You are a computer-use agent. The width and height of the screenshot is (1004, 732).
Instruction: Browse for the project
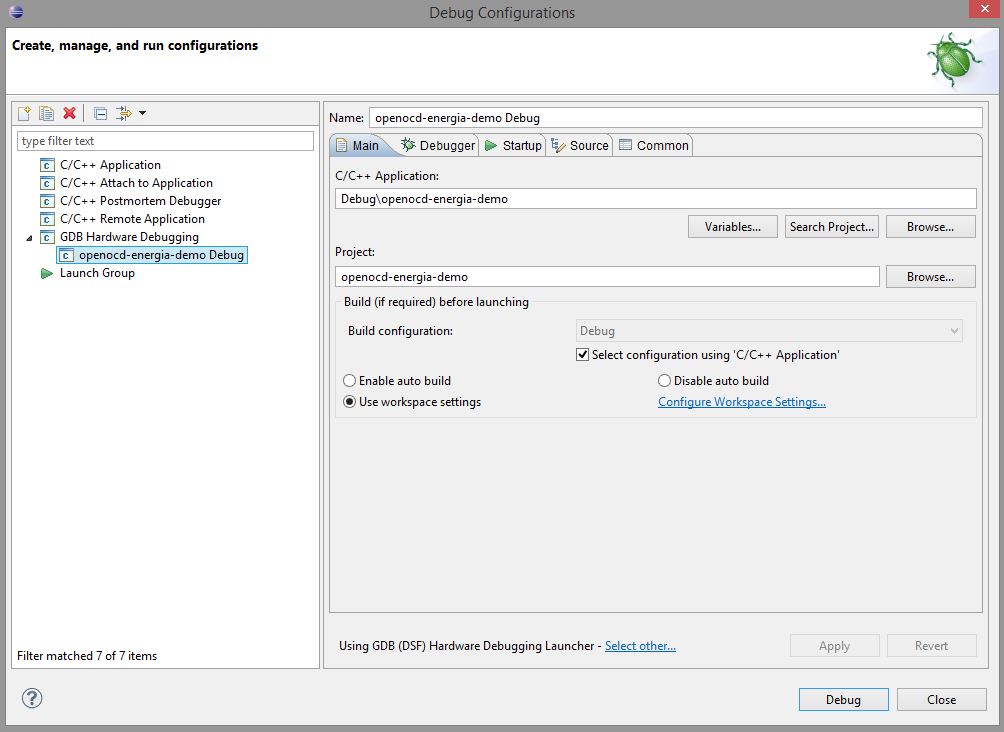(930, 277)
